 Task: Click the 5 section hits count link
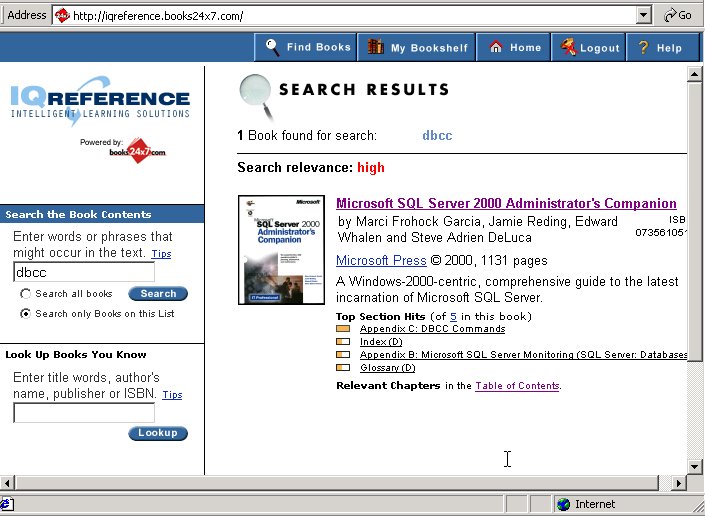click(x=453, y=316)
